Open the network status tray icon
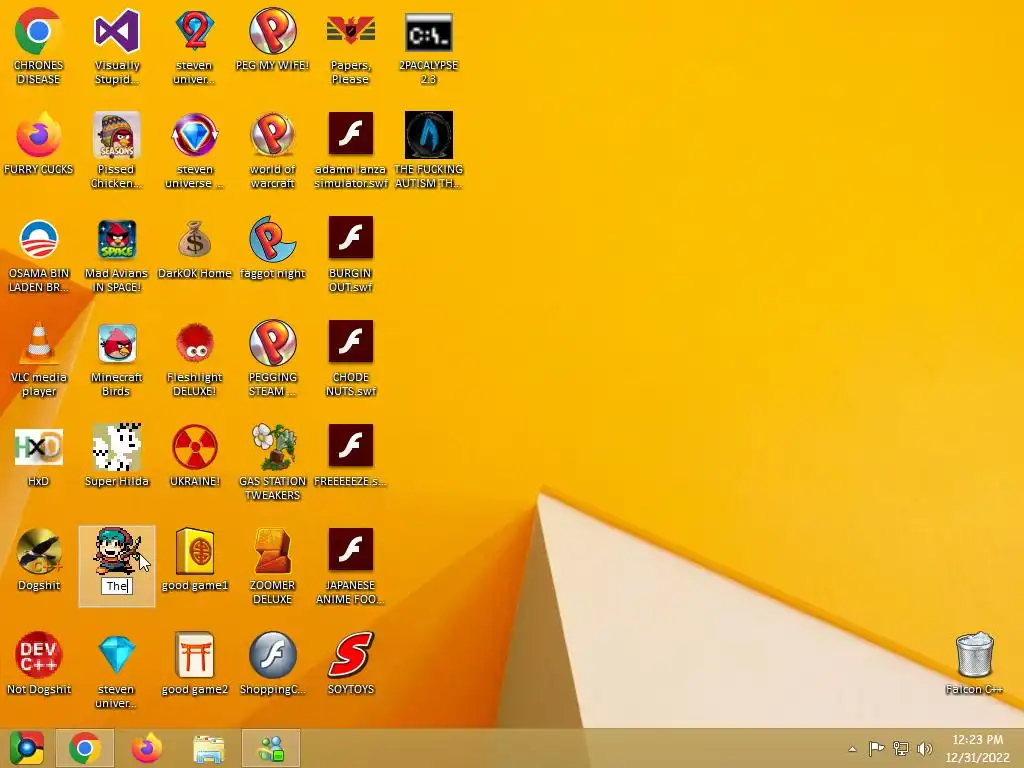Viewport: 1024px width, 768px height. click(x=901, y=748)
